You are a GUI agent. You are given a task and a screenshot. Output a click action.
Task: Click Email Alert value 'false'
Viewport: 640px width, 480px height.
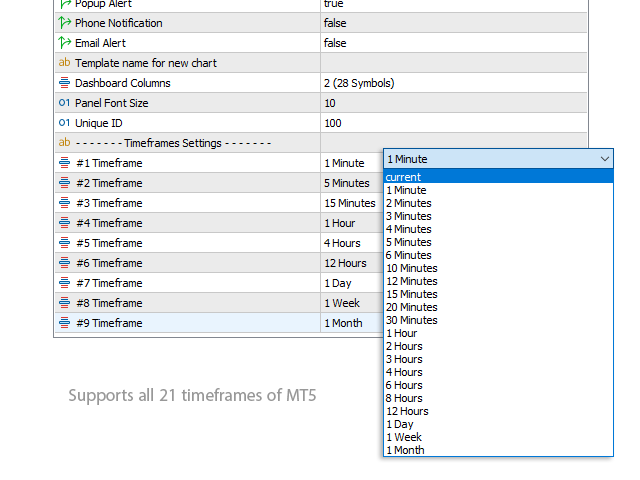tap(335, 43)
